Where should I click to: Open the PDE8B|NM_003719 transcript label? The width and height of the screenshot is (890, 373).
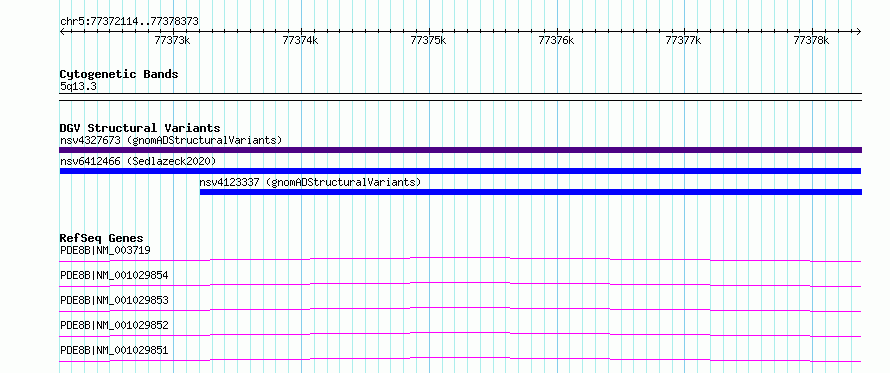[105, 250]
